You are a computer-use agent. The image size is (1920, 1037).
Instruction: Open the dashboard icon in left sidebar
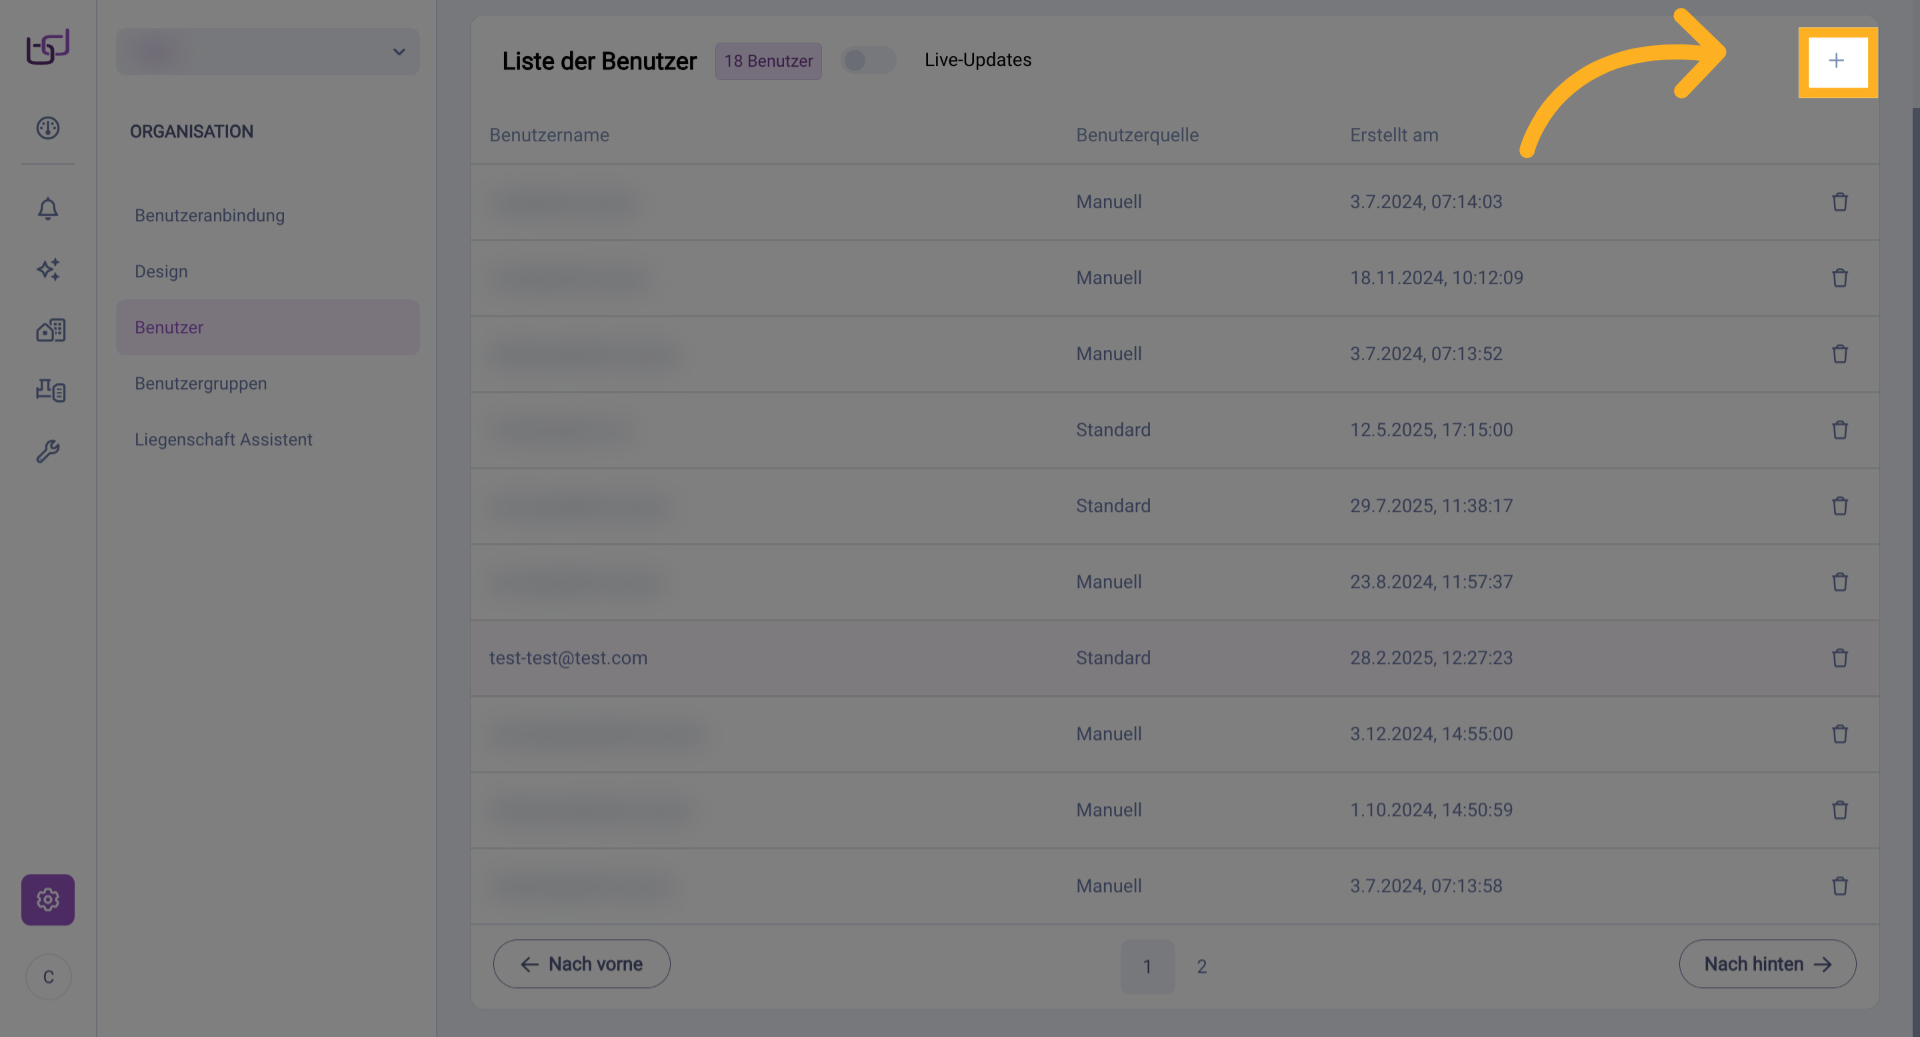(x=48, y=128)
